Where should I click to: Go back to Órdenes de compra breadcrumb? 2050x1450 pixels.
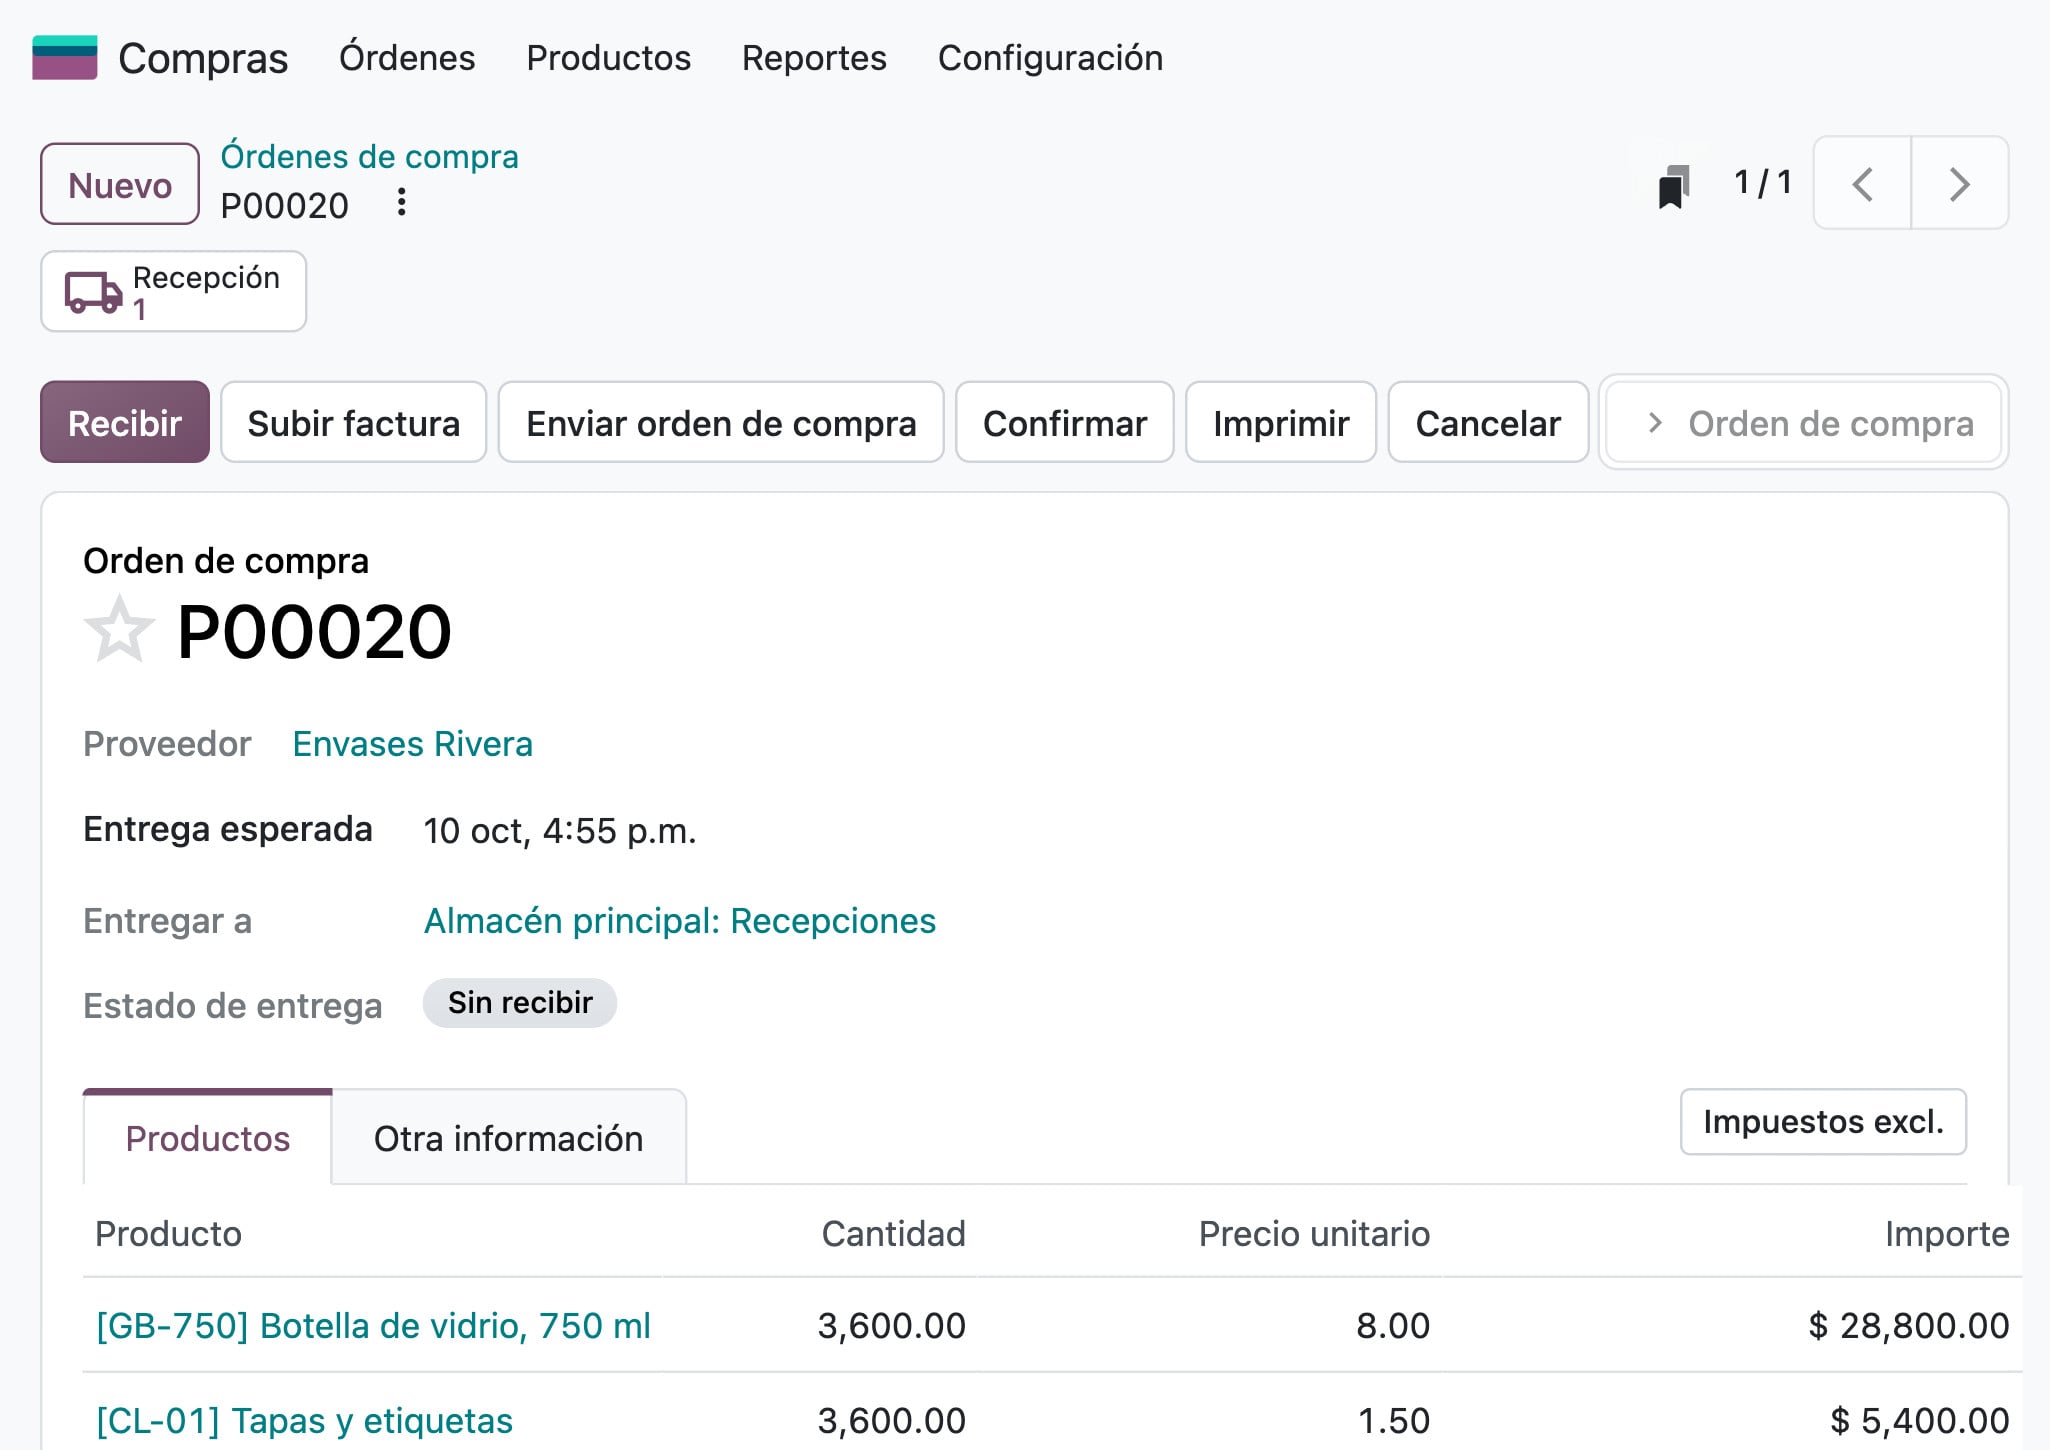coord(370,157)
